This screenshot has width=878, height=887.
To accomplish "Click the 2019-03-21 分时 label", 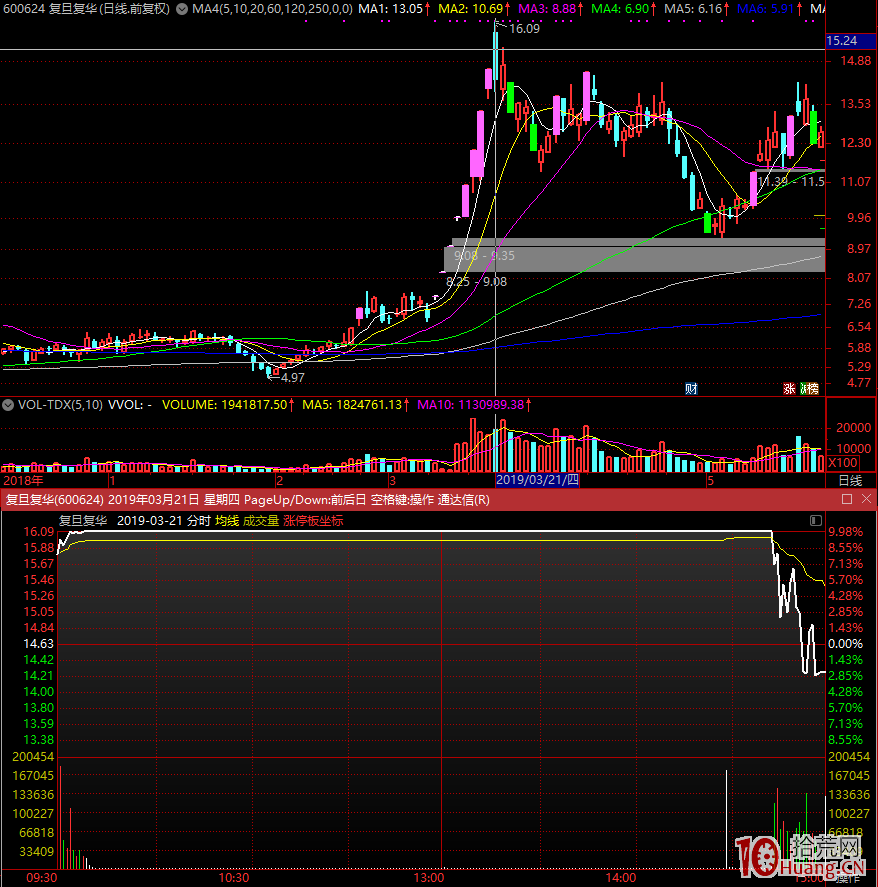I will coord(163,520).
